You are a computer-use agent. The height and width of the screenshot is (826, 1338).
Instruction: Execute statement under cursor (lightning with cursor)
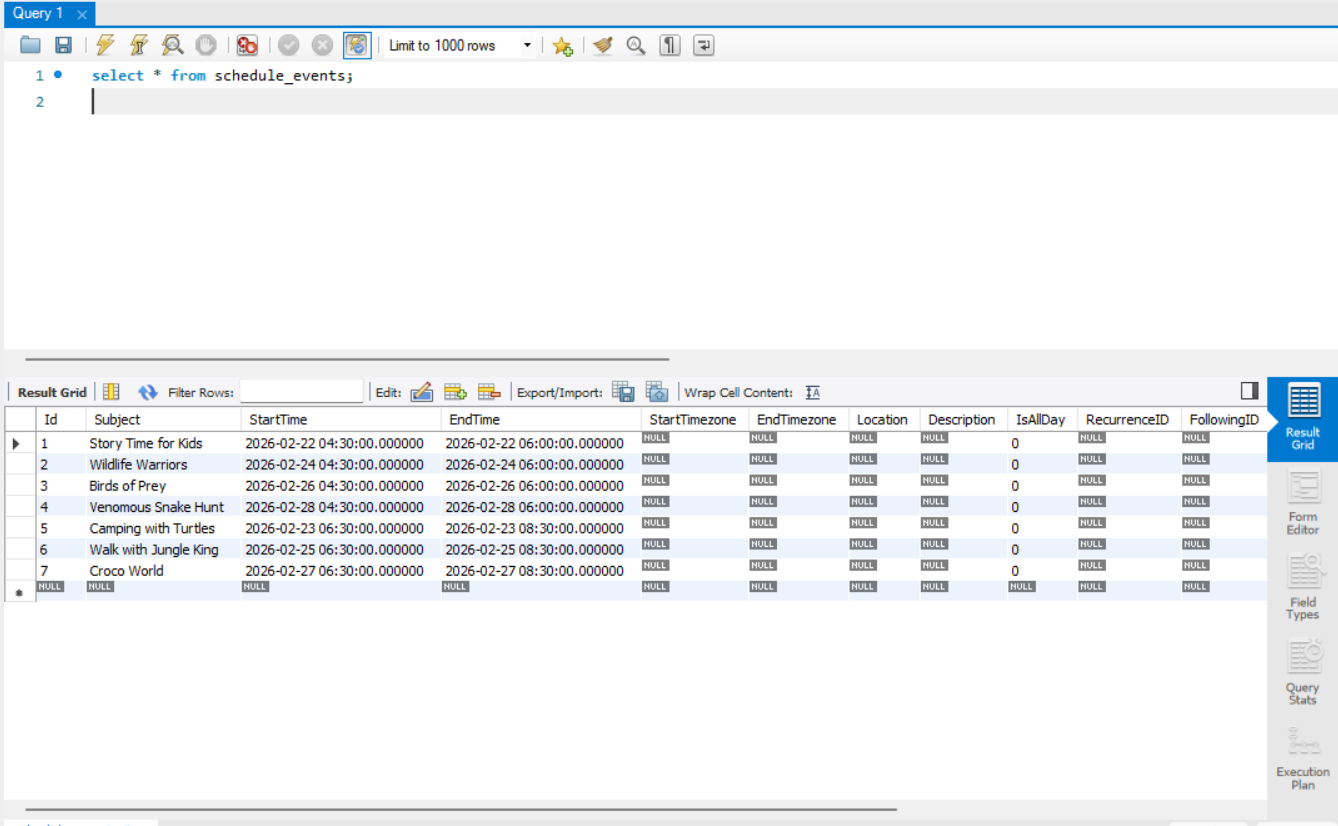click(x=139, y=45)
